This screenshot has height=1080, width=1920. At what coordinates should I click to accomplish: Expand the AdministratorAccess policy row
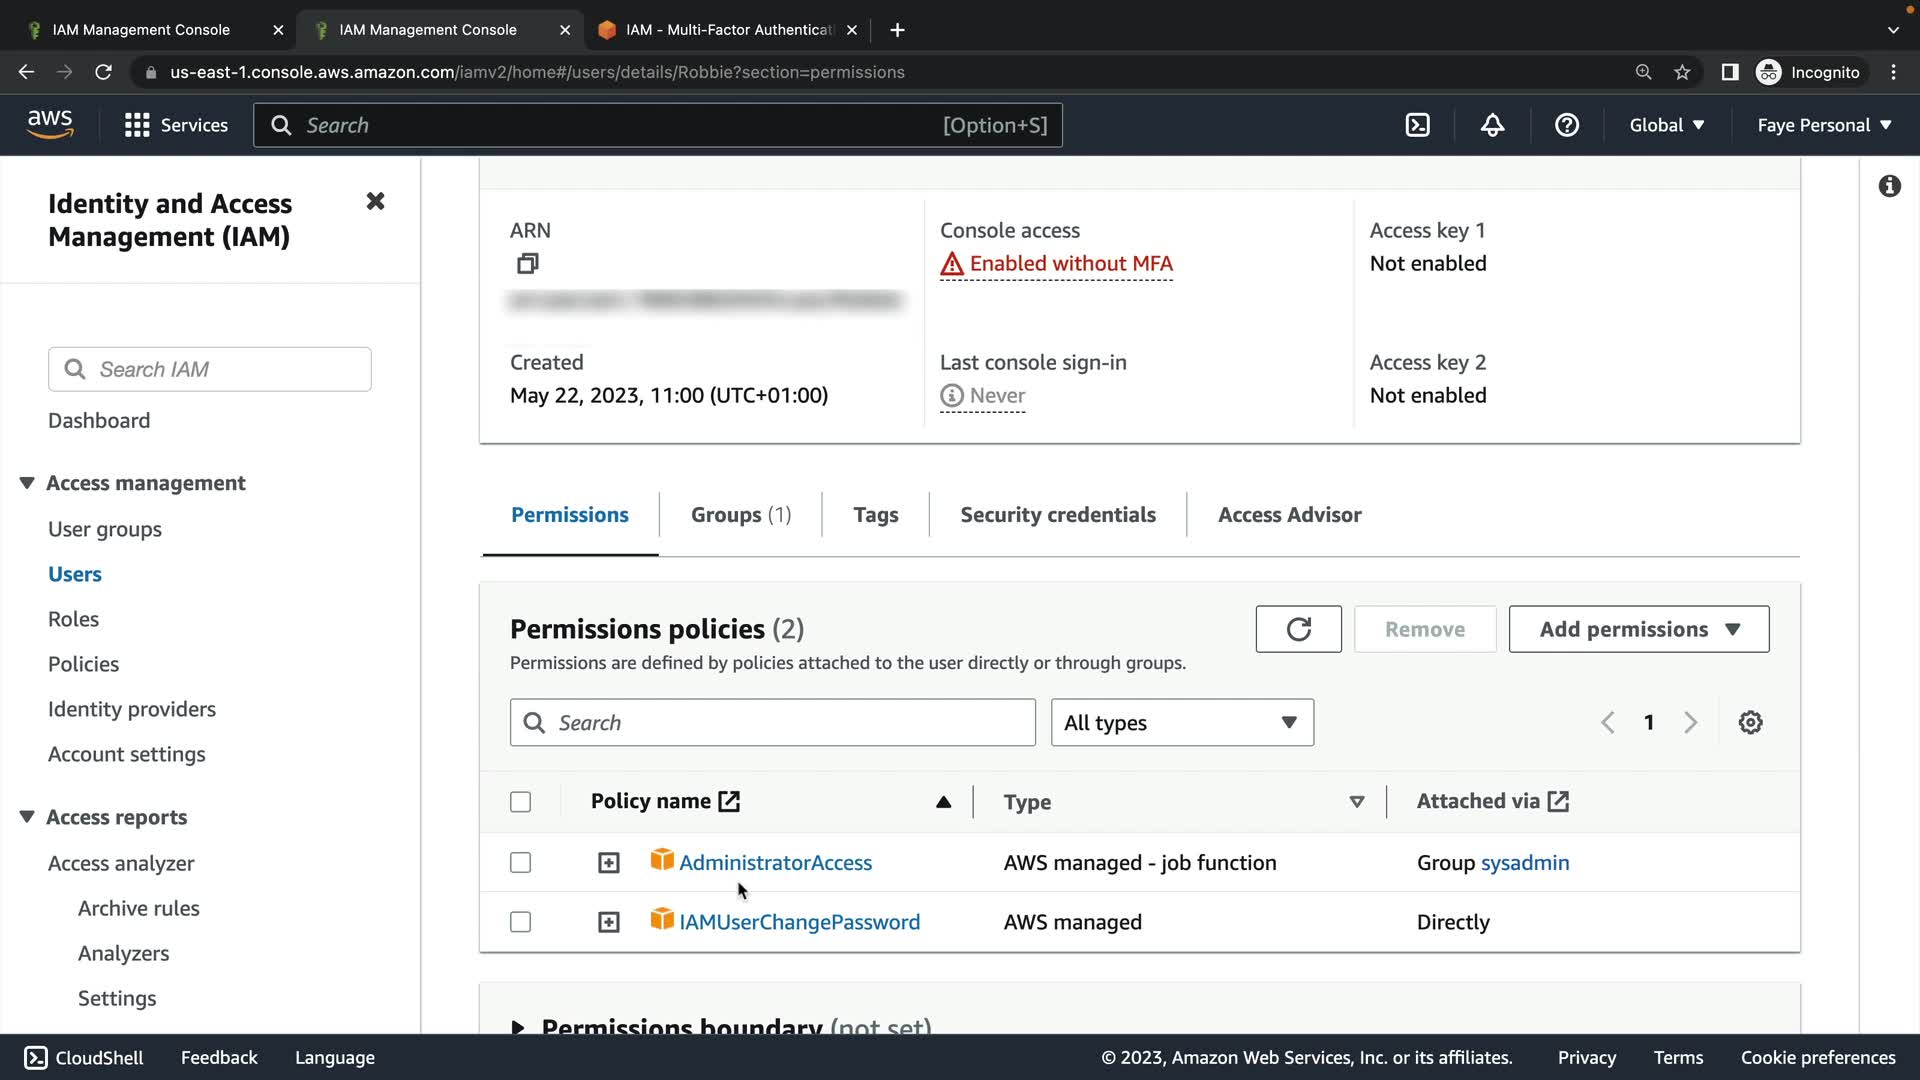coord(608,862)
